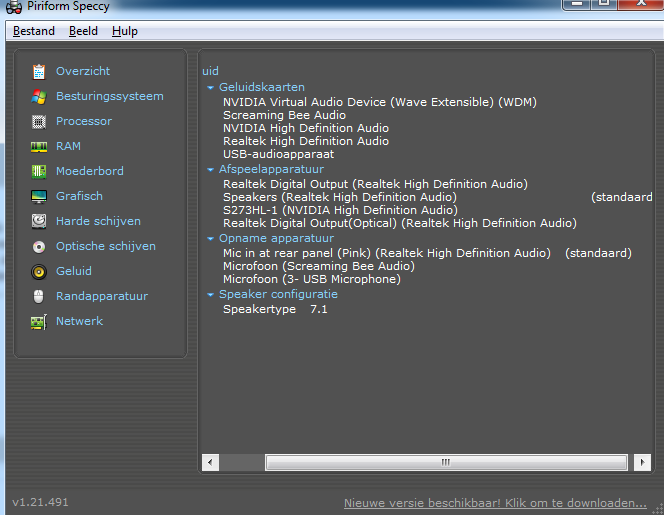Collapse the Geluidskaarten group
Image resolution: width=664 pixels, height=515 pixels.
(210, 88)
